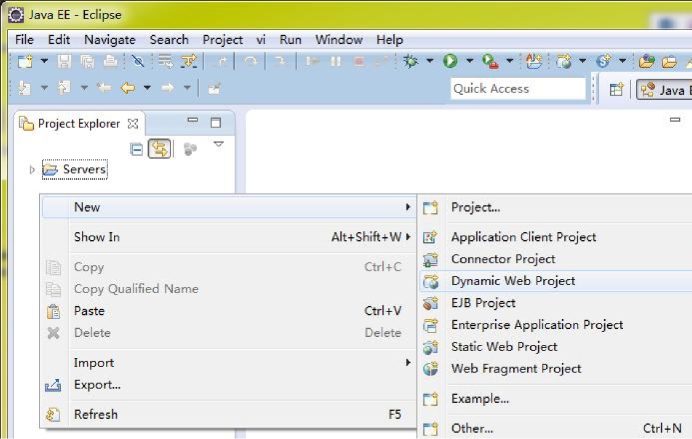Select Other... in New submenu
This screenshot has width=692, height=439.
point(555,428)
